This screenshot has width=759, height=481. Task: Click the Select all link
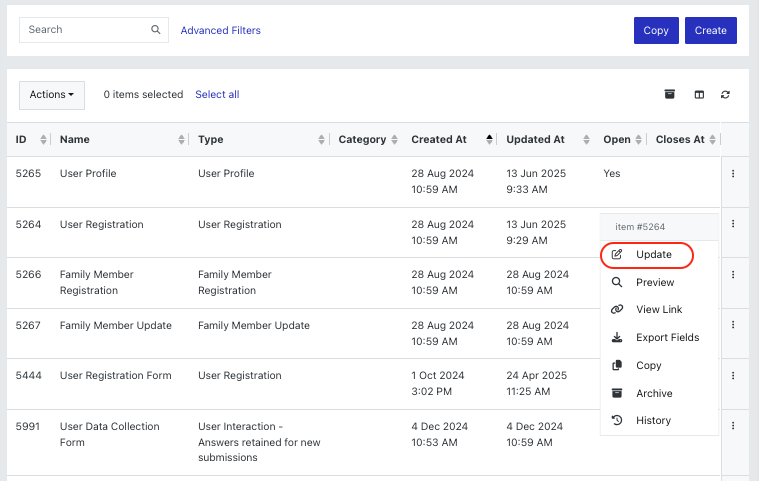tap(217, 94)
